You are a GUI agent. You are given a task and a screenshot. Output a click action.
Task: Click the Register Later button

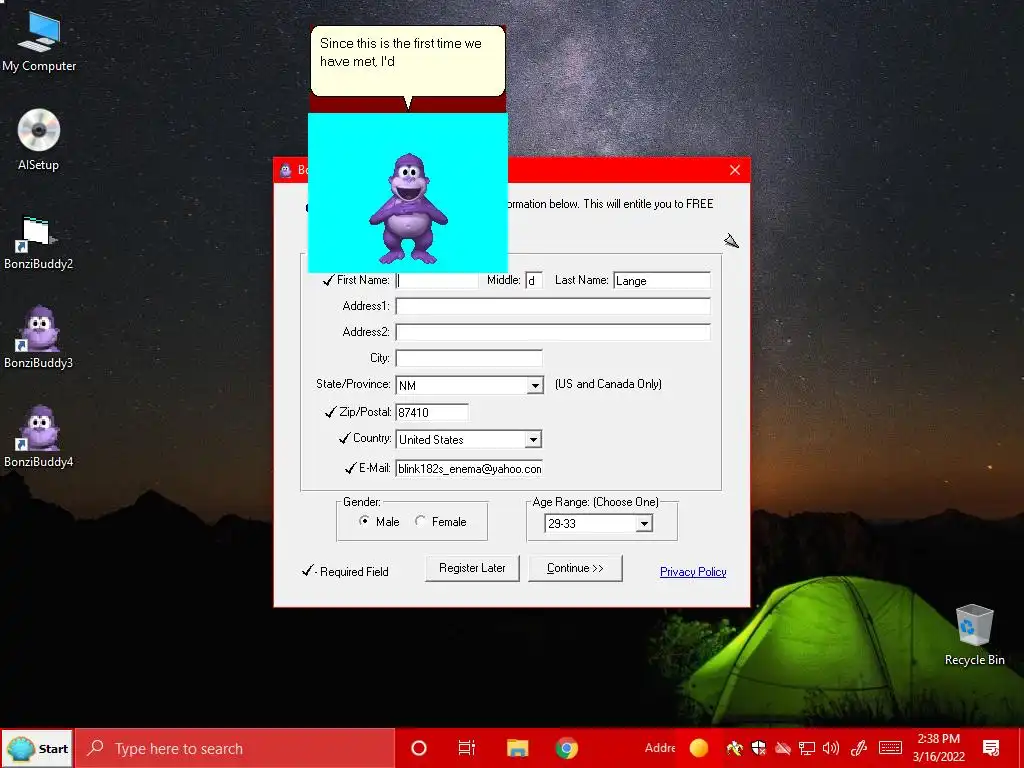coord(472,568)
